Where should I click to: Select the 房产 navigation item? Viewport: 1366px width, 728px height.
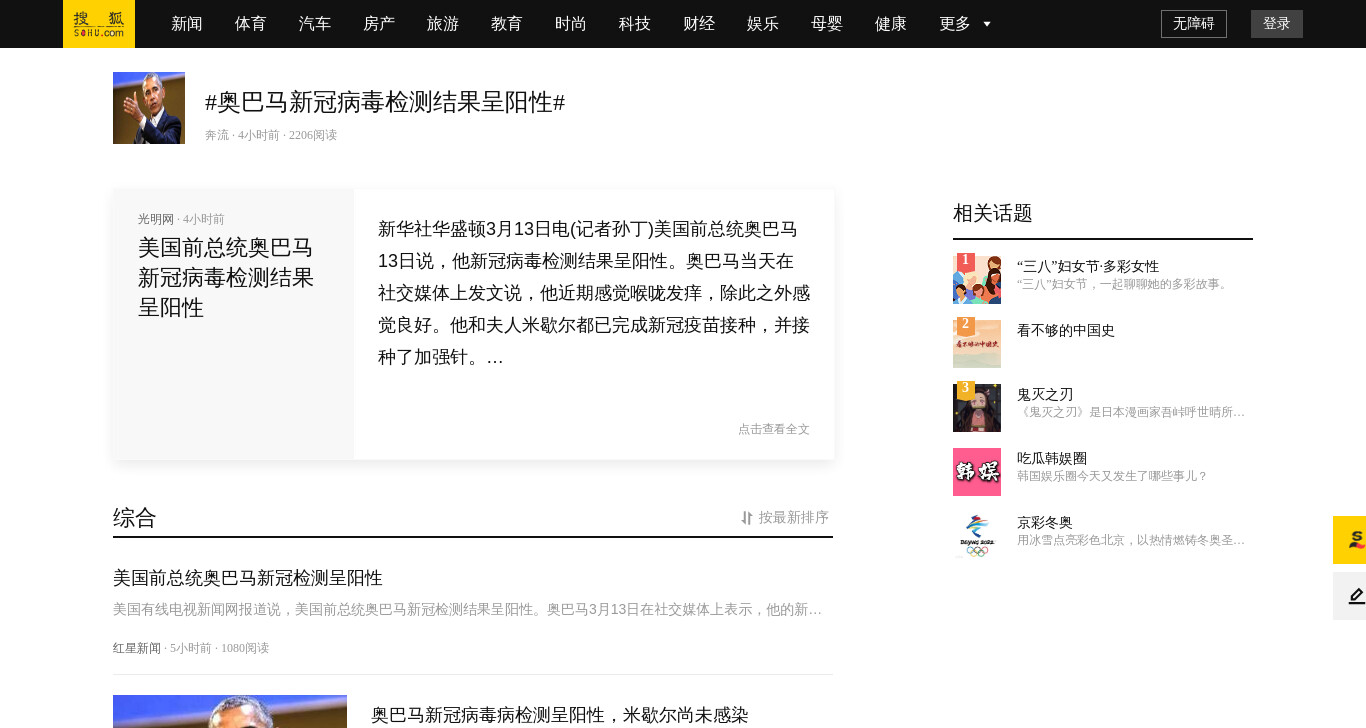tap(379, 24)
